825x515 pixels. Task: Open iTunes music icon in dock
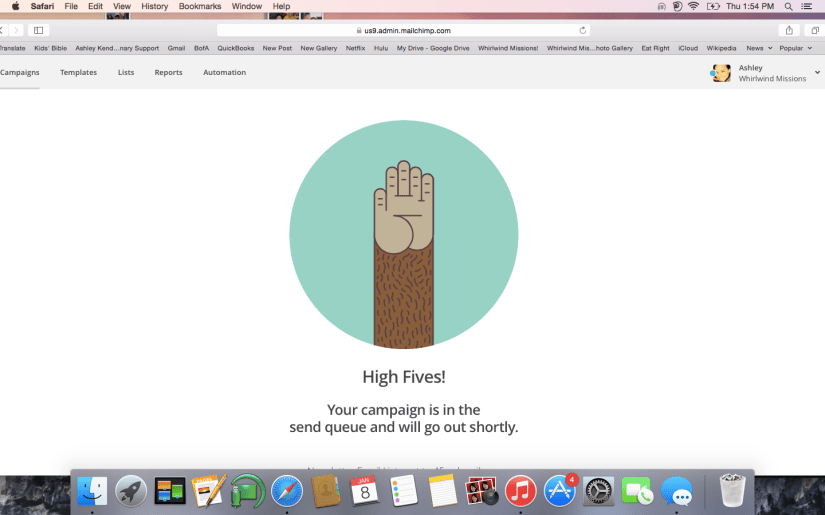point(520,491)
